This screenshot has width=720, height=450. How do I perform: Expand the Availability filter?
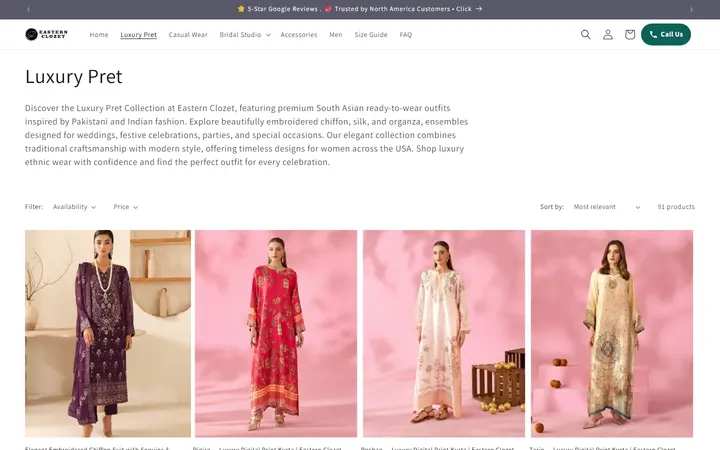point(74,207)
